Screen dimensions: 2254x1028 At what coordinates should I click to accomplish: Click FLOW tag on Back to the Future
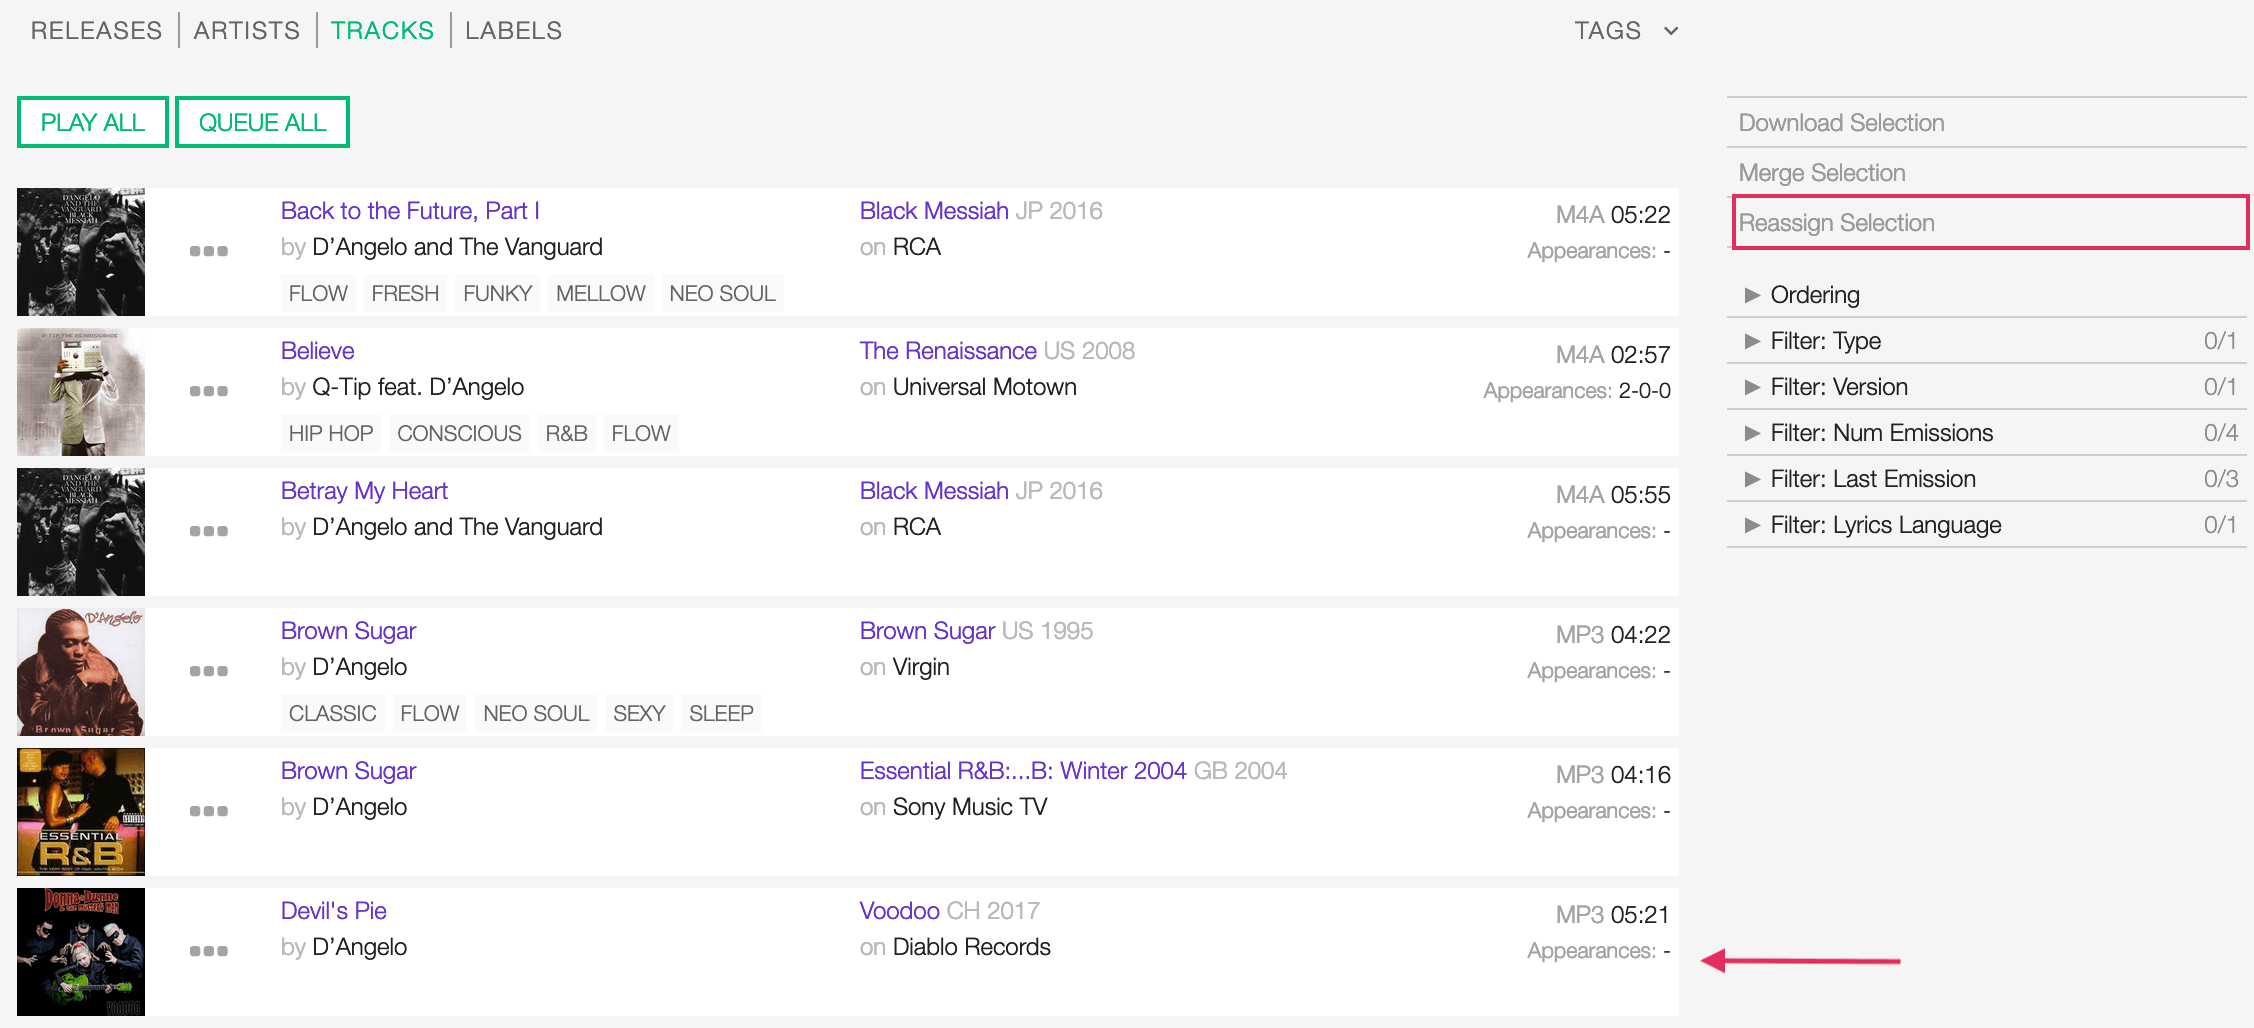(x=318, y=293)
